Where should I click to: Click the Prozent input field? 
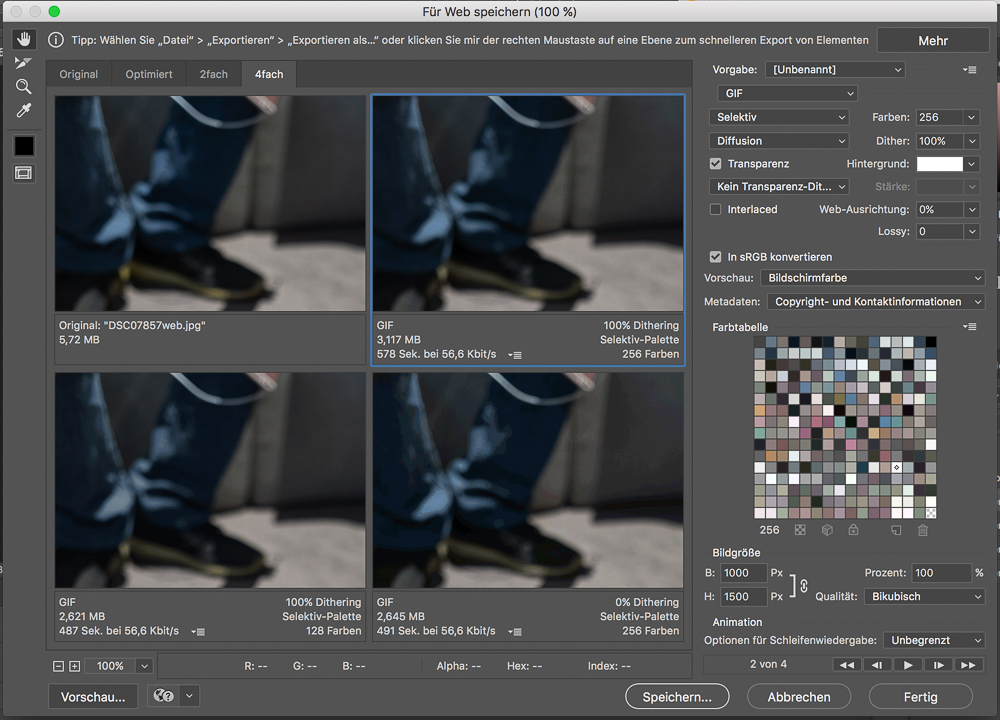(941, 573)
